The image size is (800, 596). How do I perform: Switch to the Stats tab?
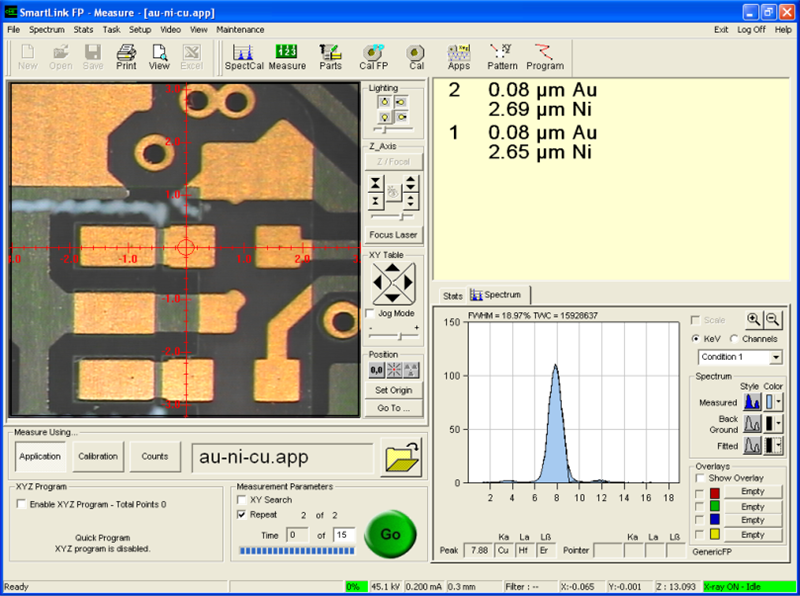click(453, 296)
